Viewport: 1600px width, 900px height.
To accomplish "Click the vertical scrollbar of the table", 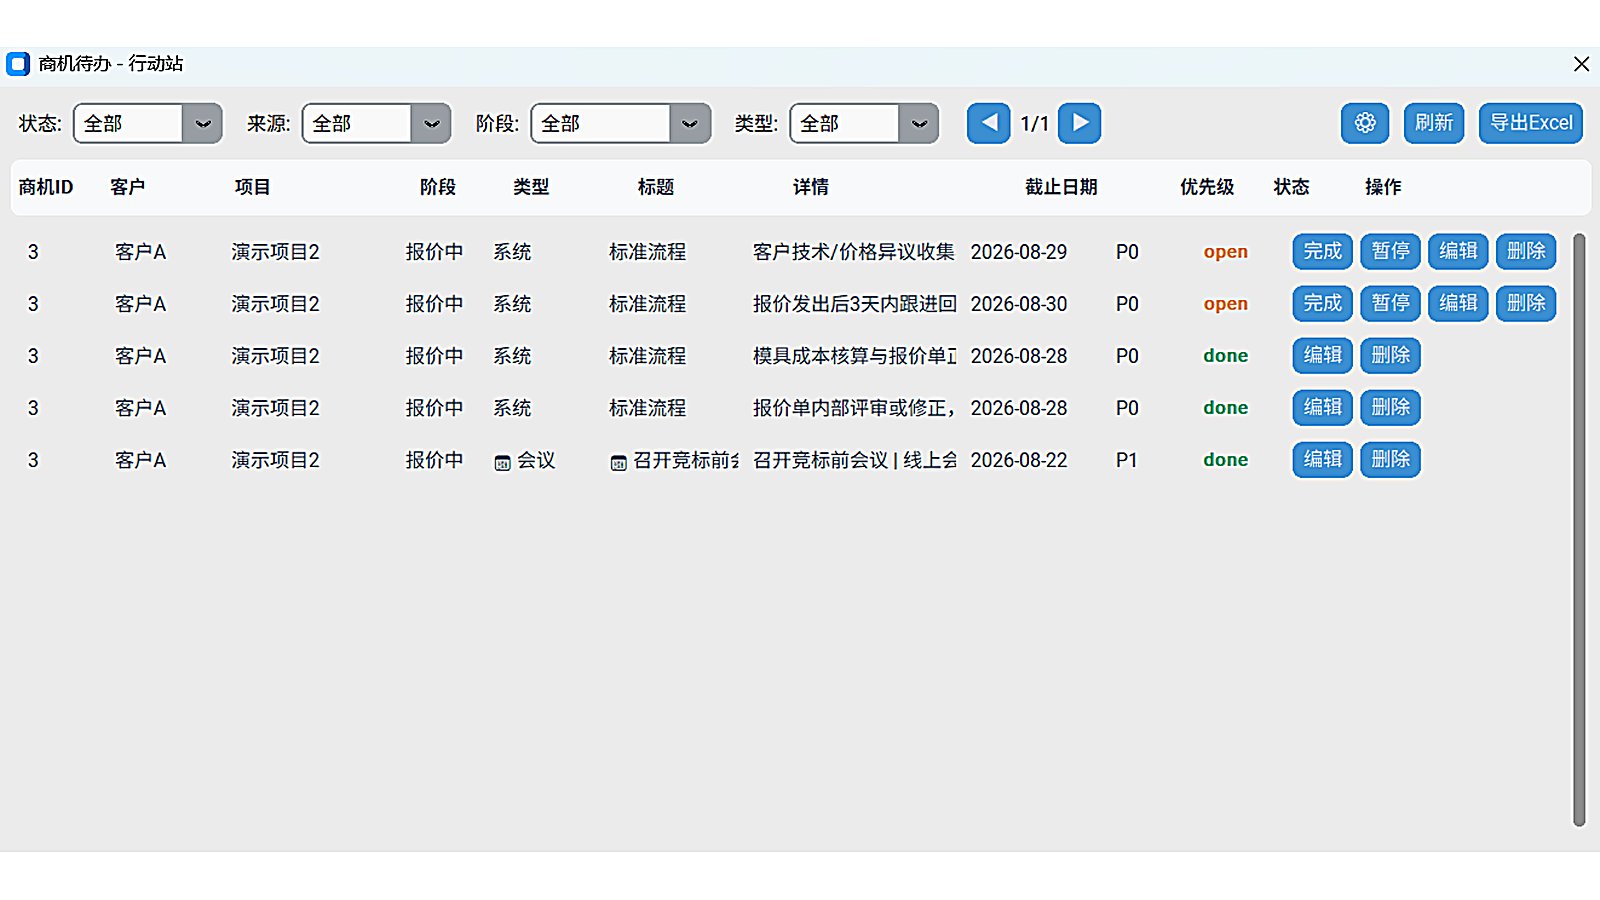I will pyautogui.click(x=1579, y=530).
